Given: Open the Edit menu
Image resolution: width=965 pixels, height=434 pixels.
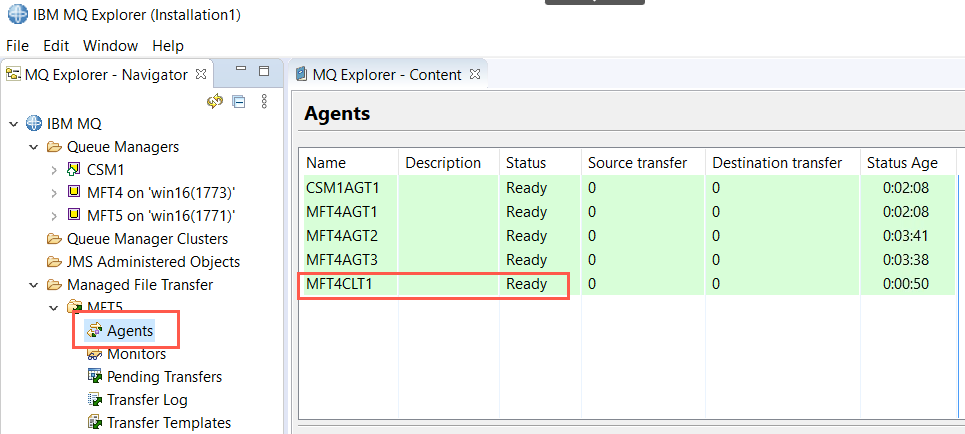Looking at the screenshot, I should coord(56,46).
